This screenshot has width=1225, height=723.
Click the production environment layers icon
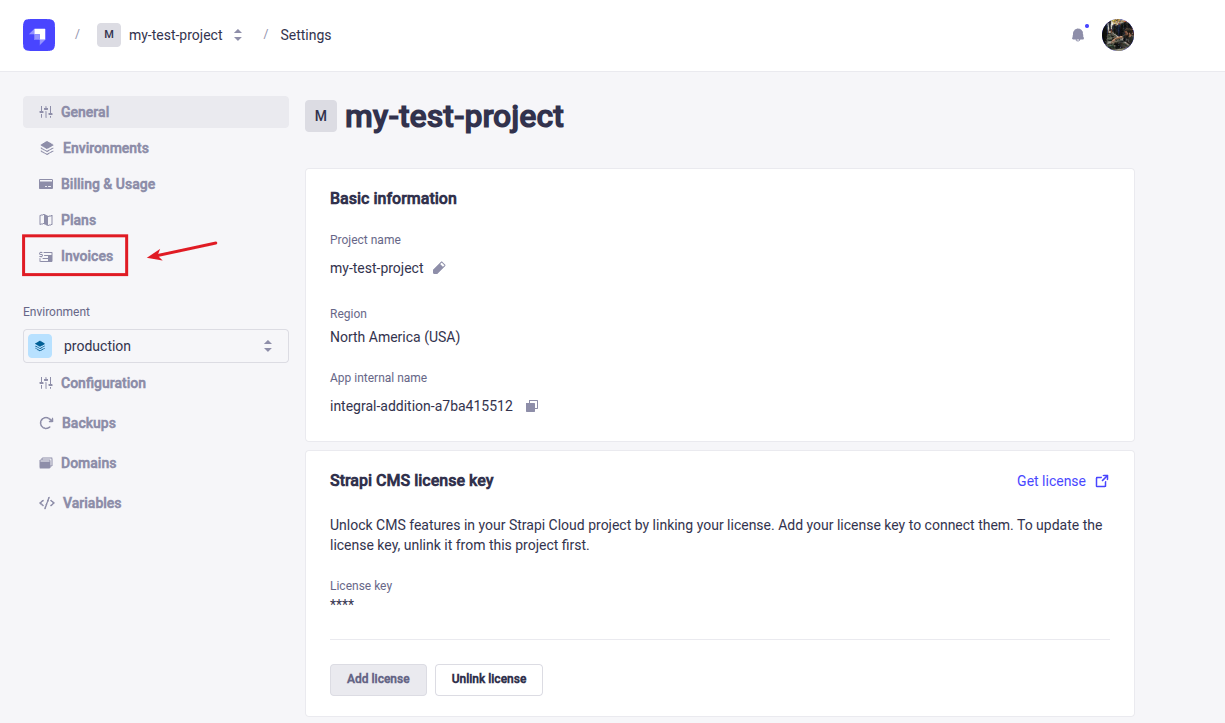(x=40, y=346)
